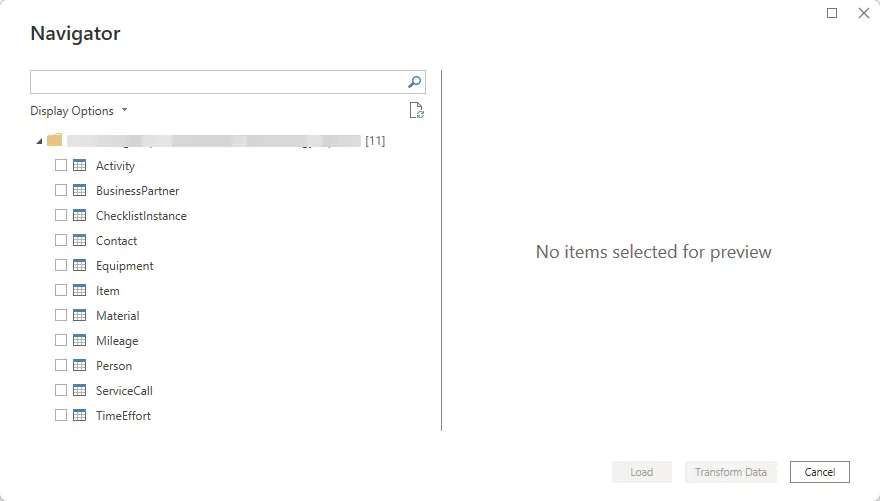Image resolution: width=880 pixels, height=501 pixels.
Task: Focus the Navigator search input field
Action: [x=218, y=82]
